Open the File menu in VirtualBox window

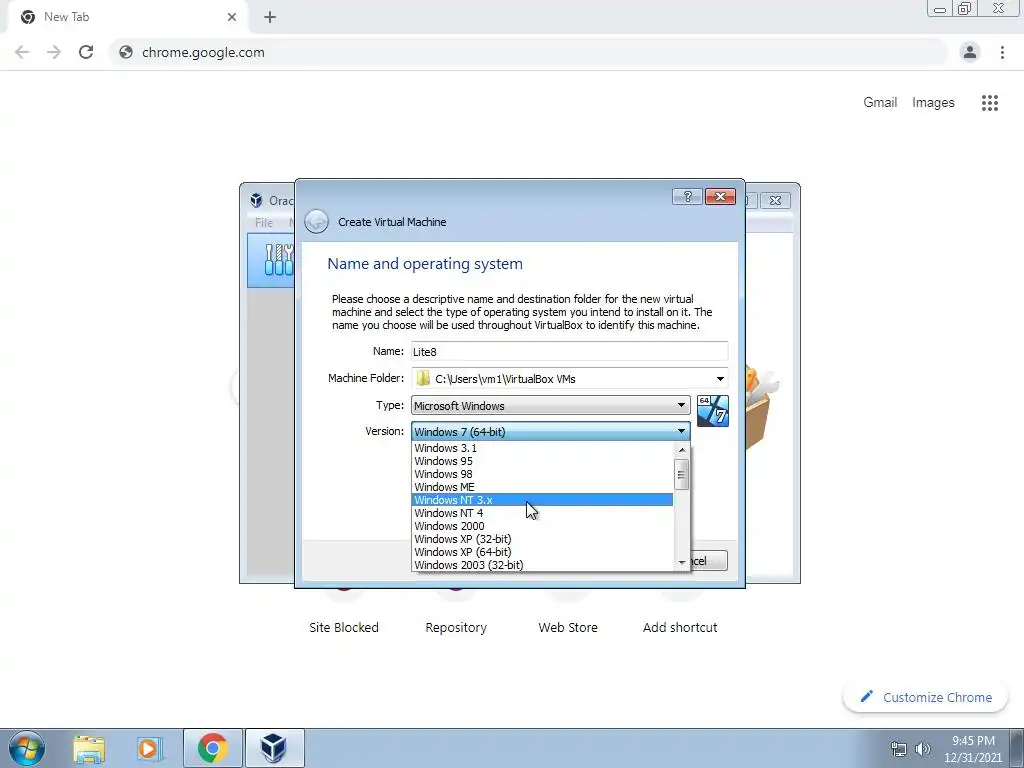(264, 223)
